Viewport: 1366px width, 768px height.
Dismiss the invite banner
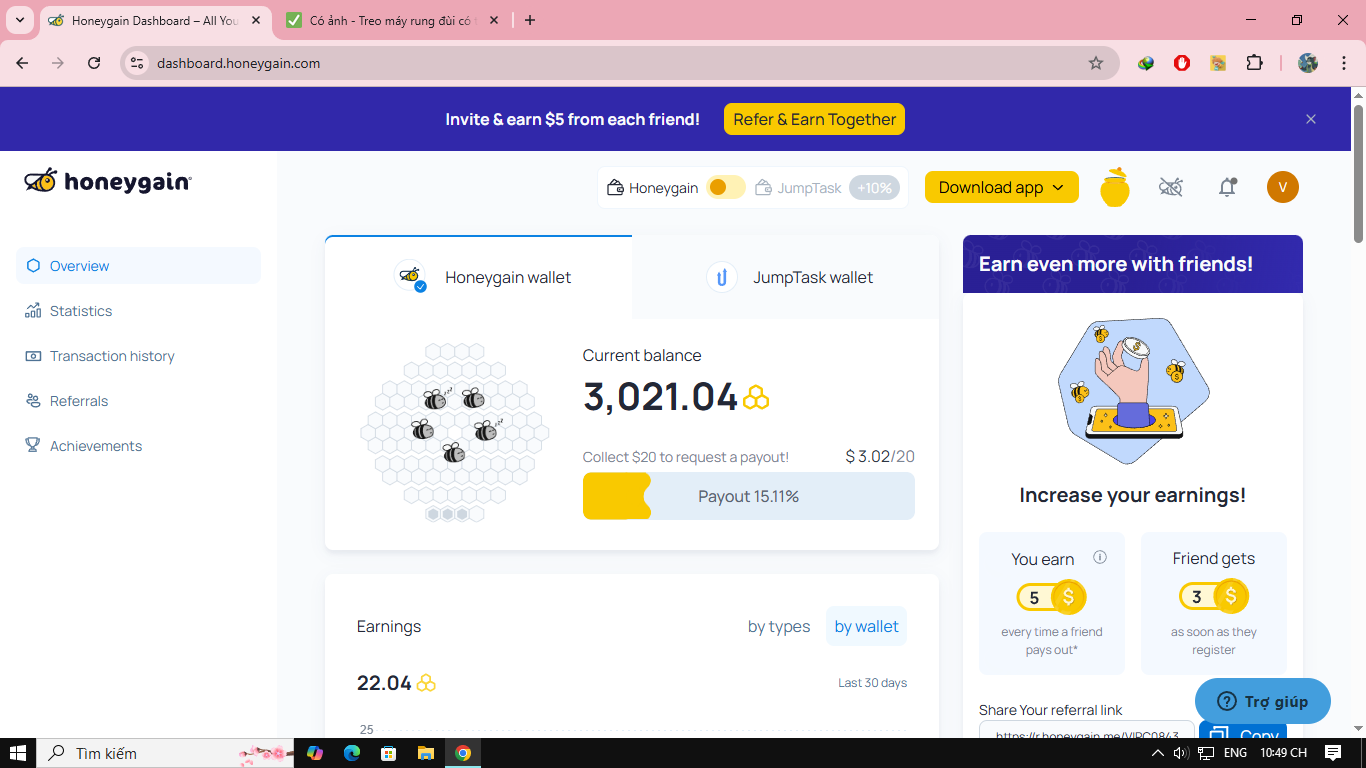coord(1311,119)
